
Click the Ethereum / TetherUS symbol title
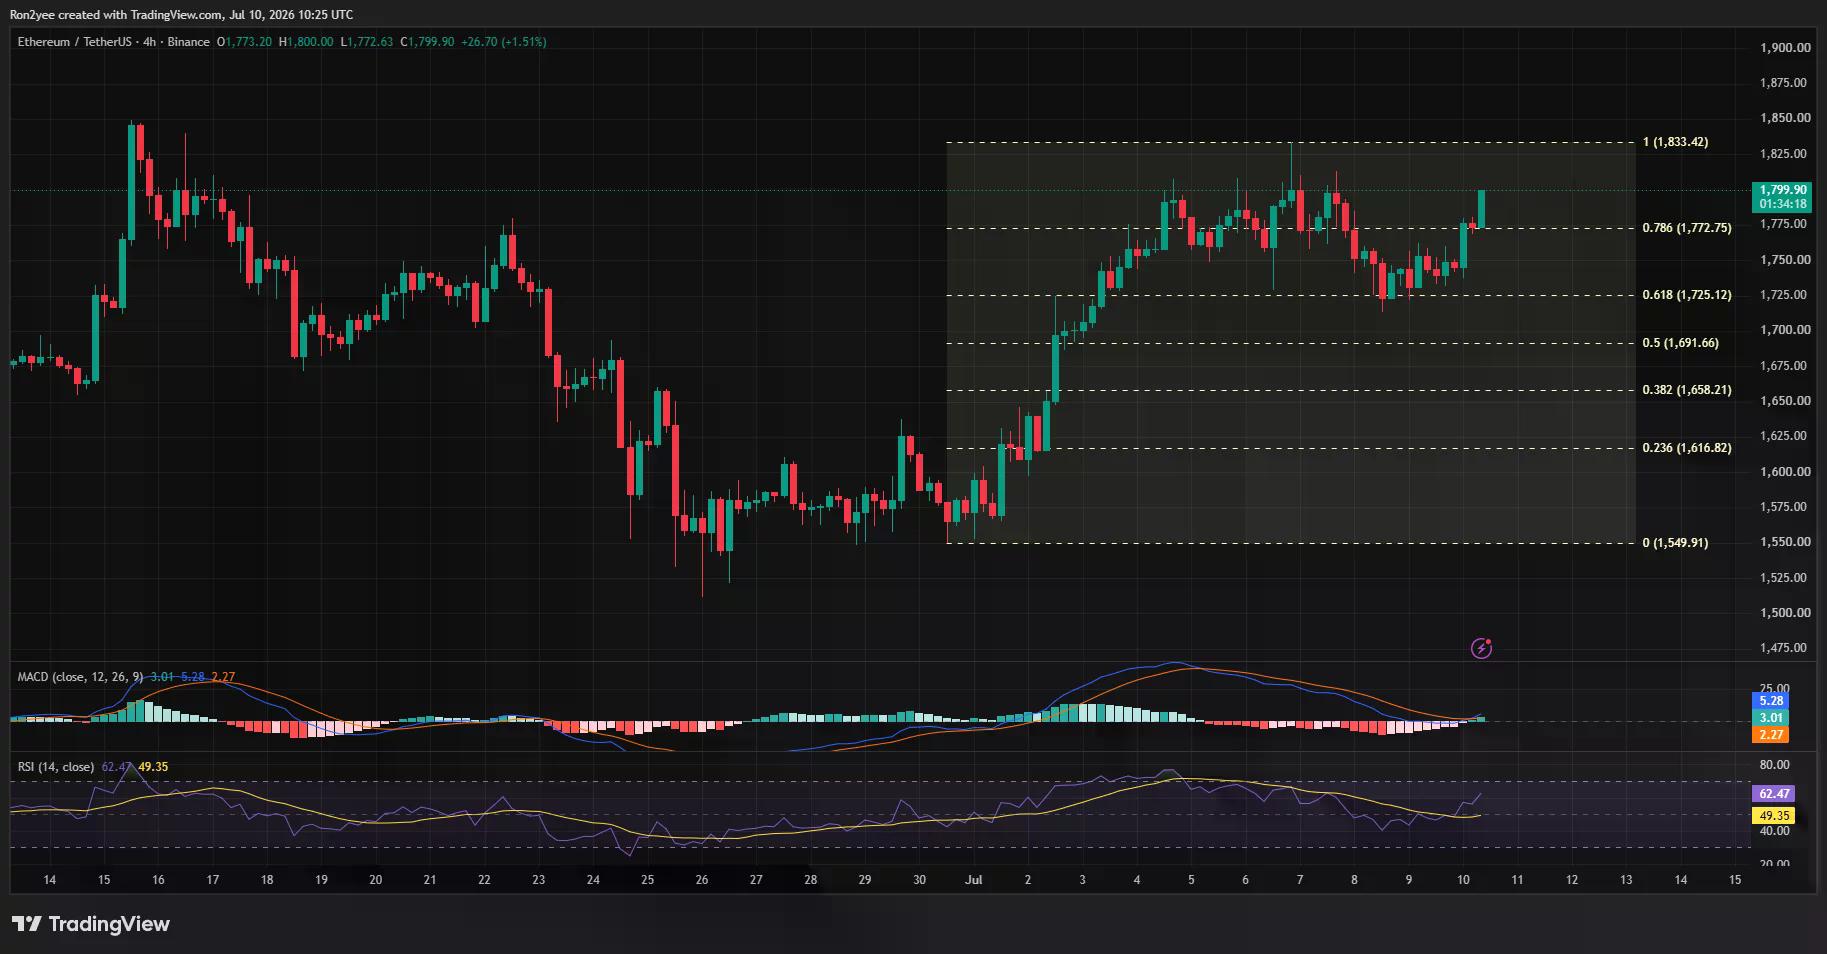pyautogui.click(x=75, y=42)
